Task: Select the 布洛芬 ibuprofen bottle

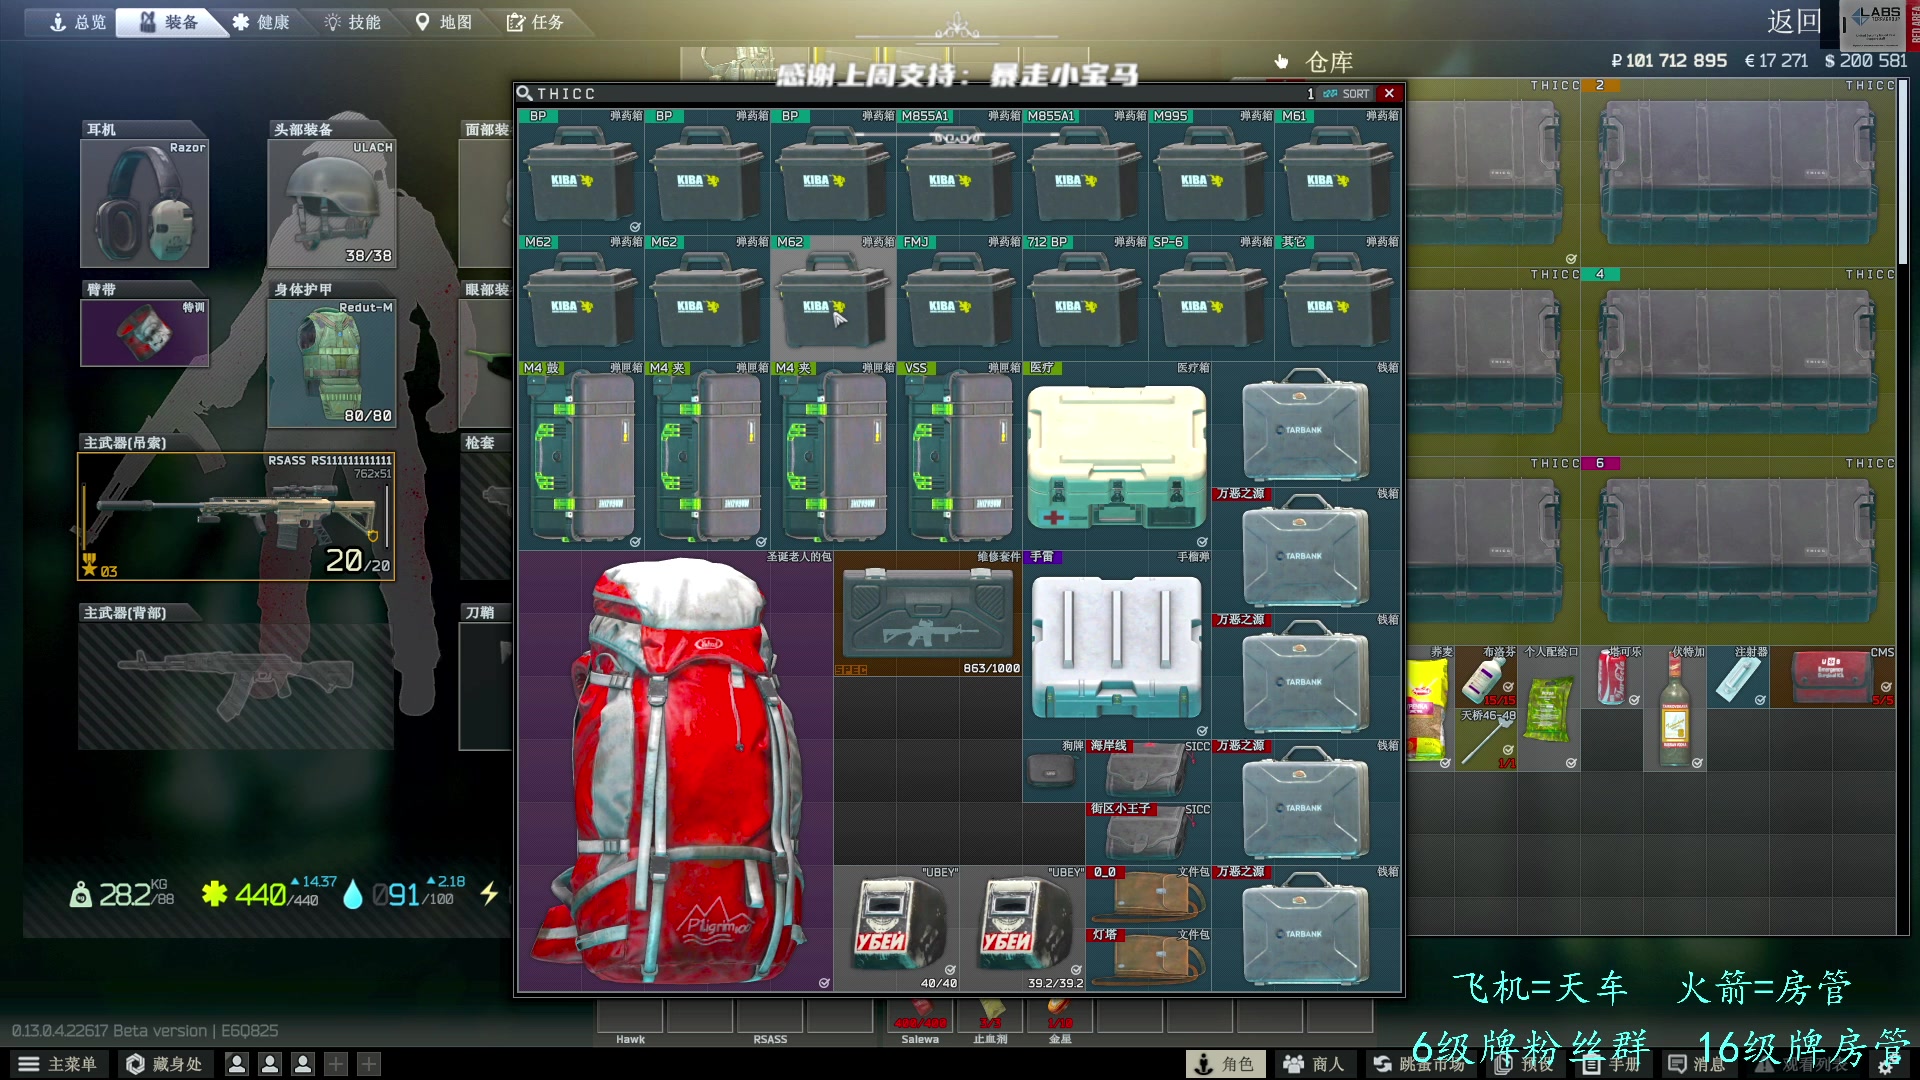Action: 1487,676
